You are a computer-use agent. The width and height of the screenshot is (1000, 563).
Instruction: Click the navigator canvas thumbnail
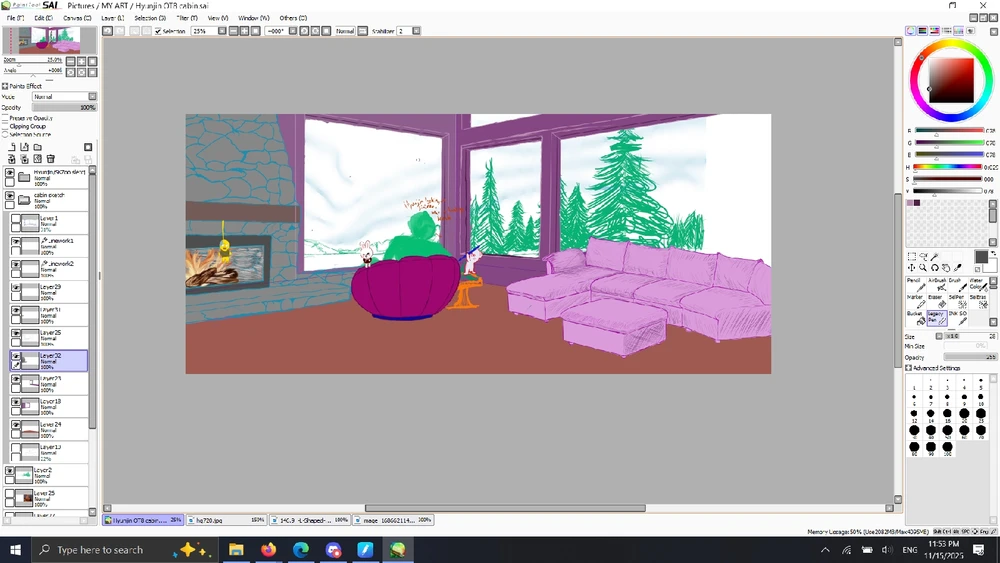(x=50, y=40)
